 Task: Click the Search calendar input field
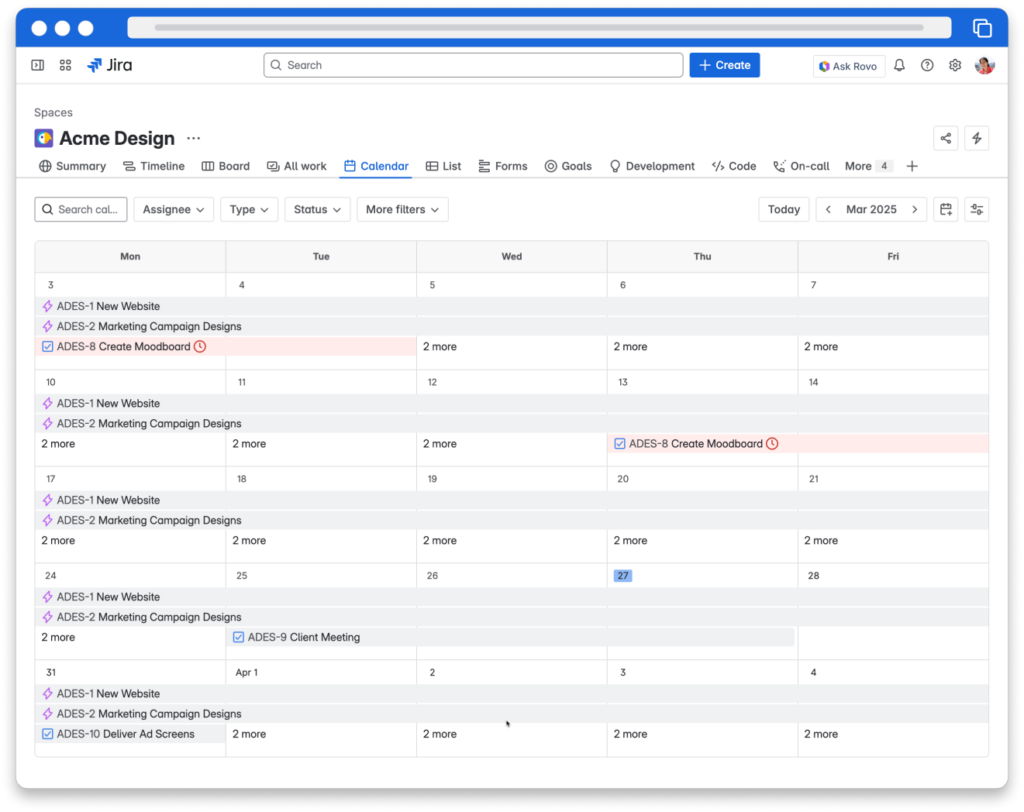click(81, 210)
